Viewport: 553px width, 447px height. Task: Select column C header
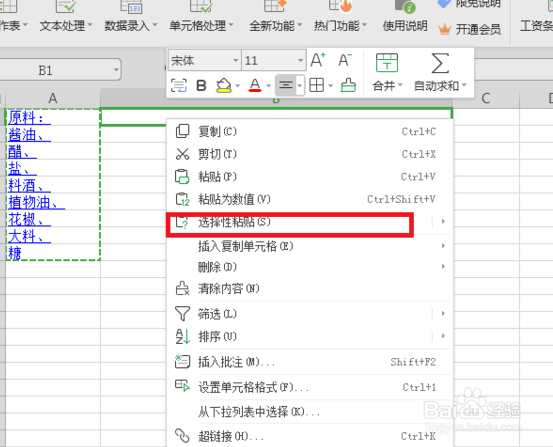[486, 98]
